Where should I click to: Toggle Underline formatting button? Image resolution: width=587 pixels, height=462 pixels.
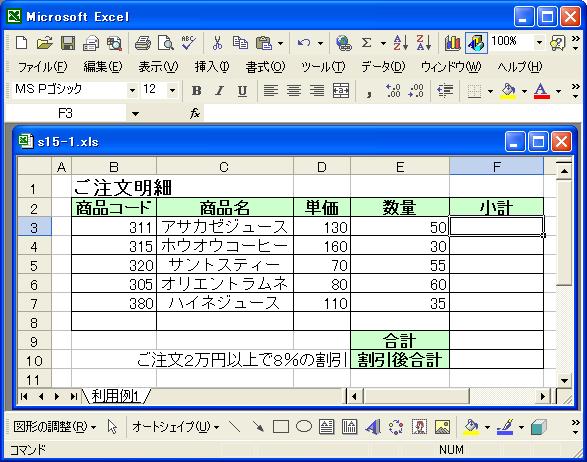pos(242,91)
